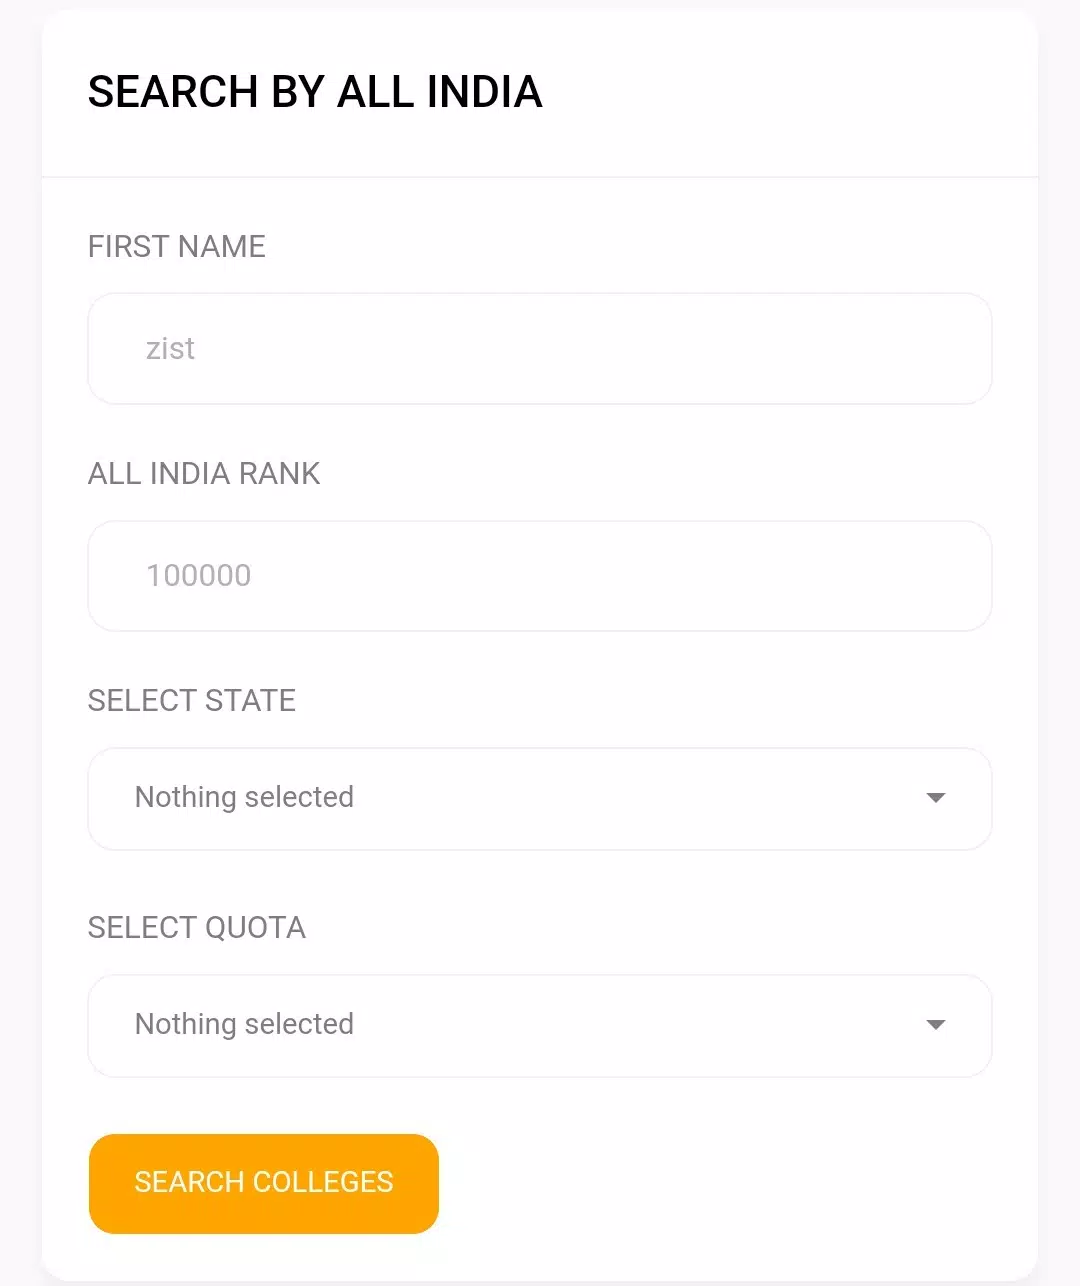Click the SELECT QUOTA label

coord(197,927)
